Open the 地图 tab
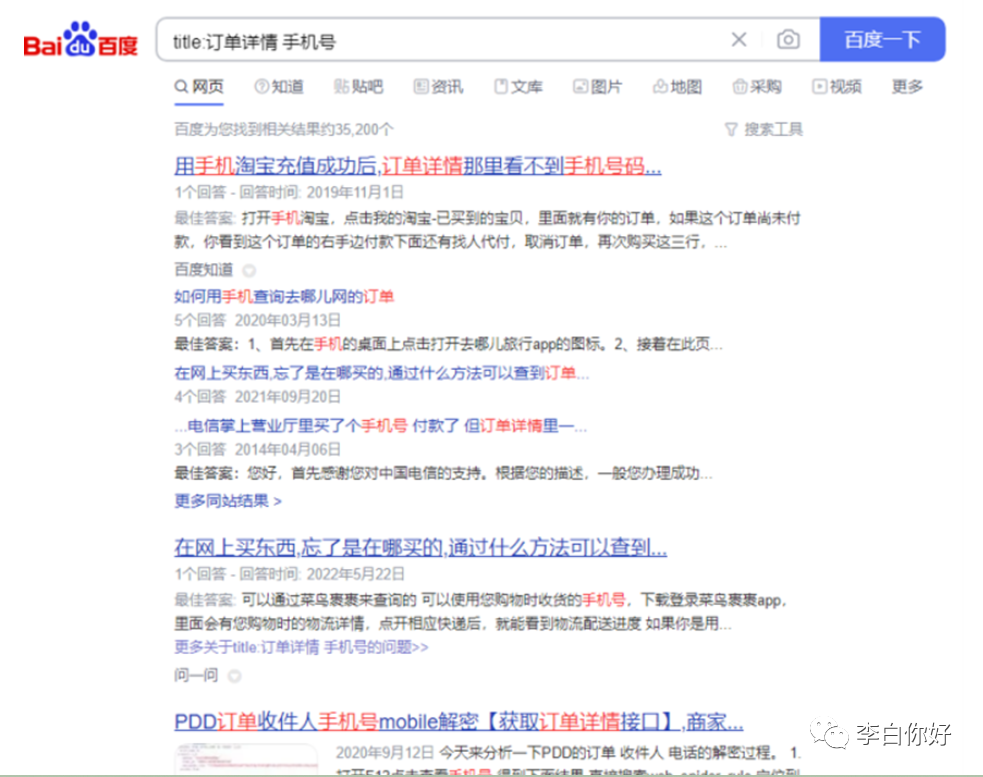 point(678,87)
